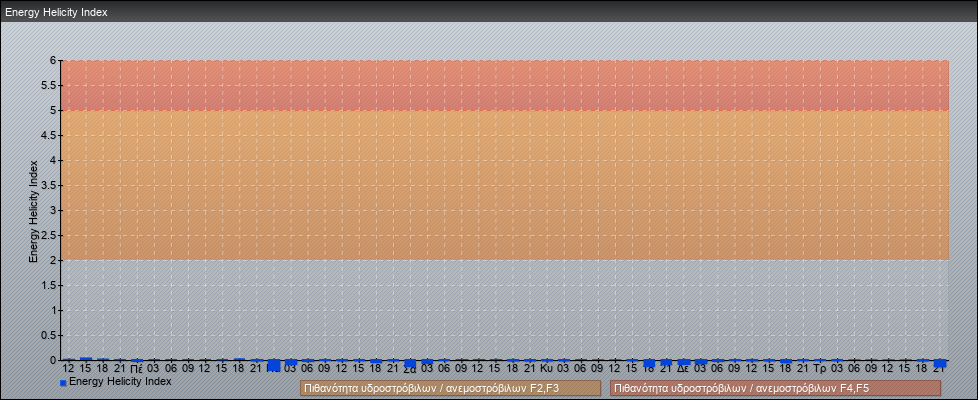Select the F4,F5 tornado probability legend box
The width and height of the screenshot is (978, 400).
click(x=775, y=388)
